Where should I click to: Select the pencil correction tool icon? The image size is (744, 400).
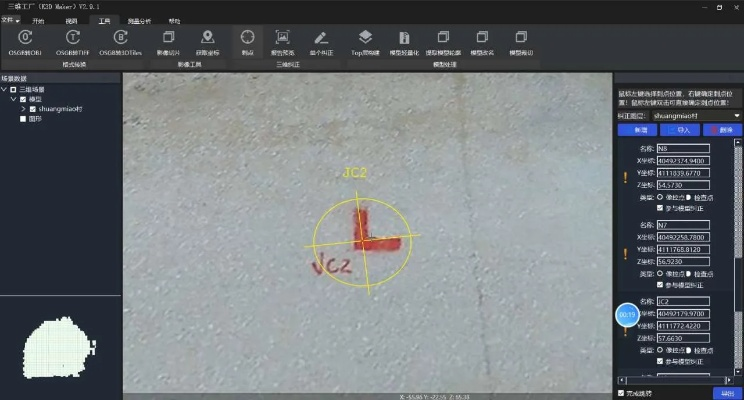pos(320,39)
